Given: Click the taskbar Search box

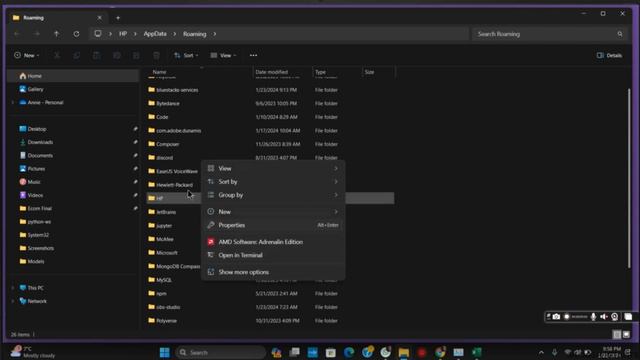Looking at the screenshot, I should 221,352.
